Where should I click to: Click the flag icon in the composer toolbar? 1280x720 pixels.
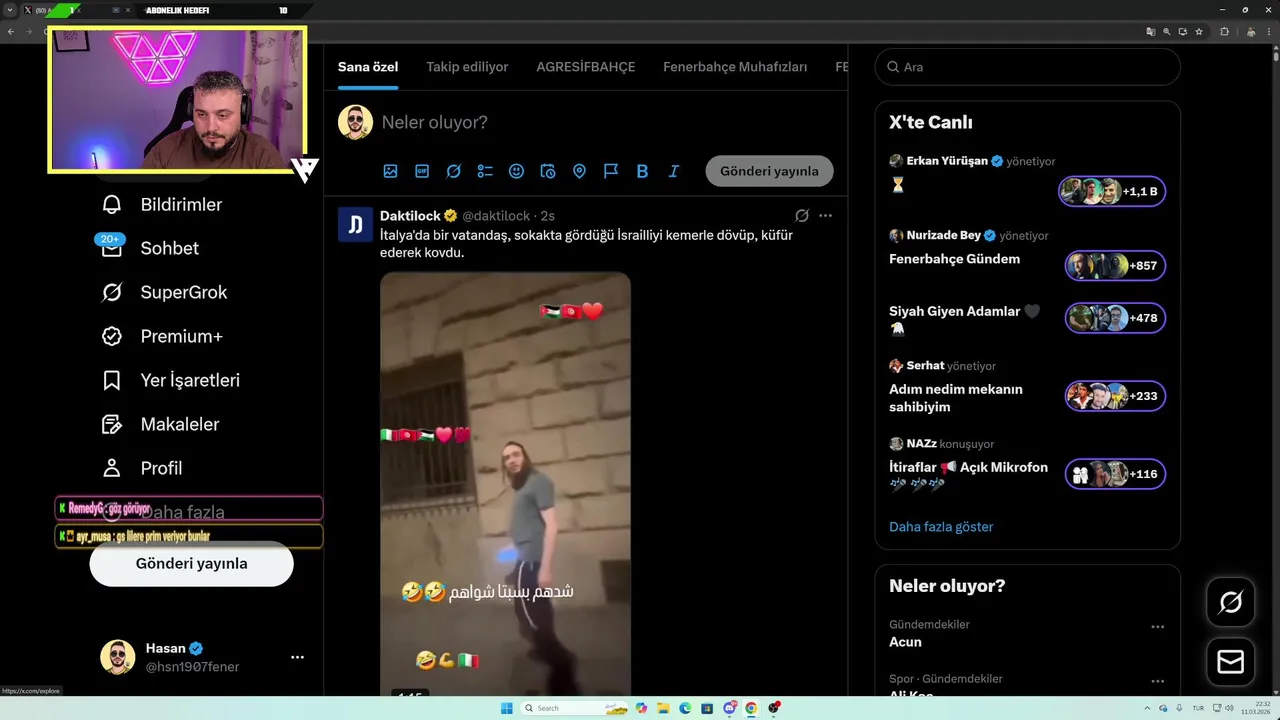click(x=611, y=171)
